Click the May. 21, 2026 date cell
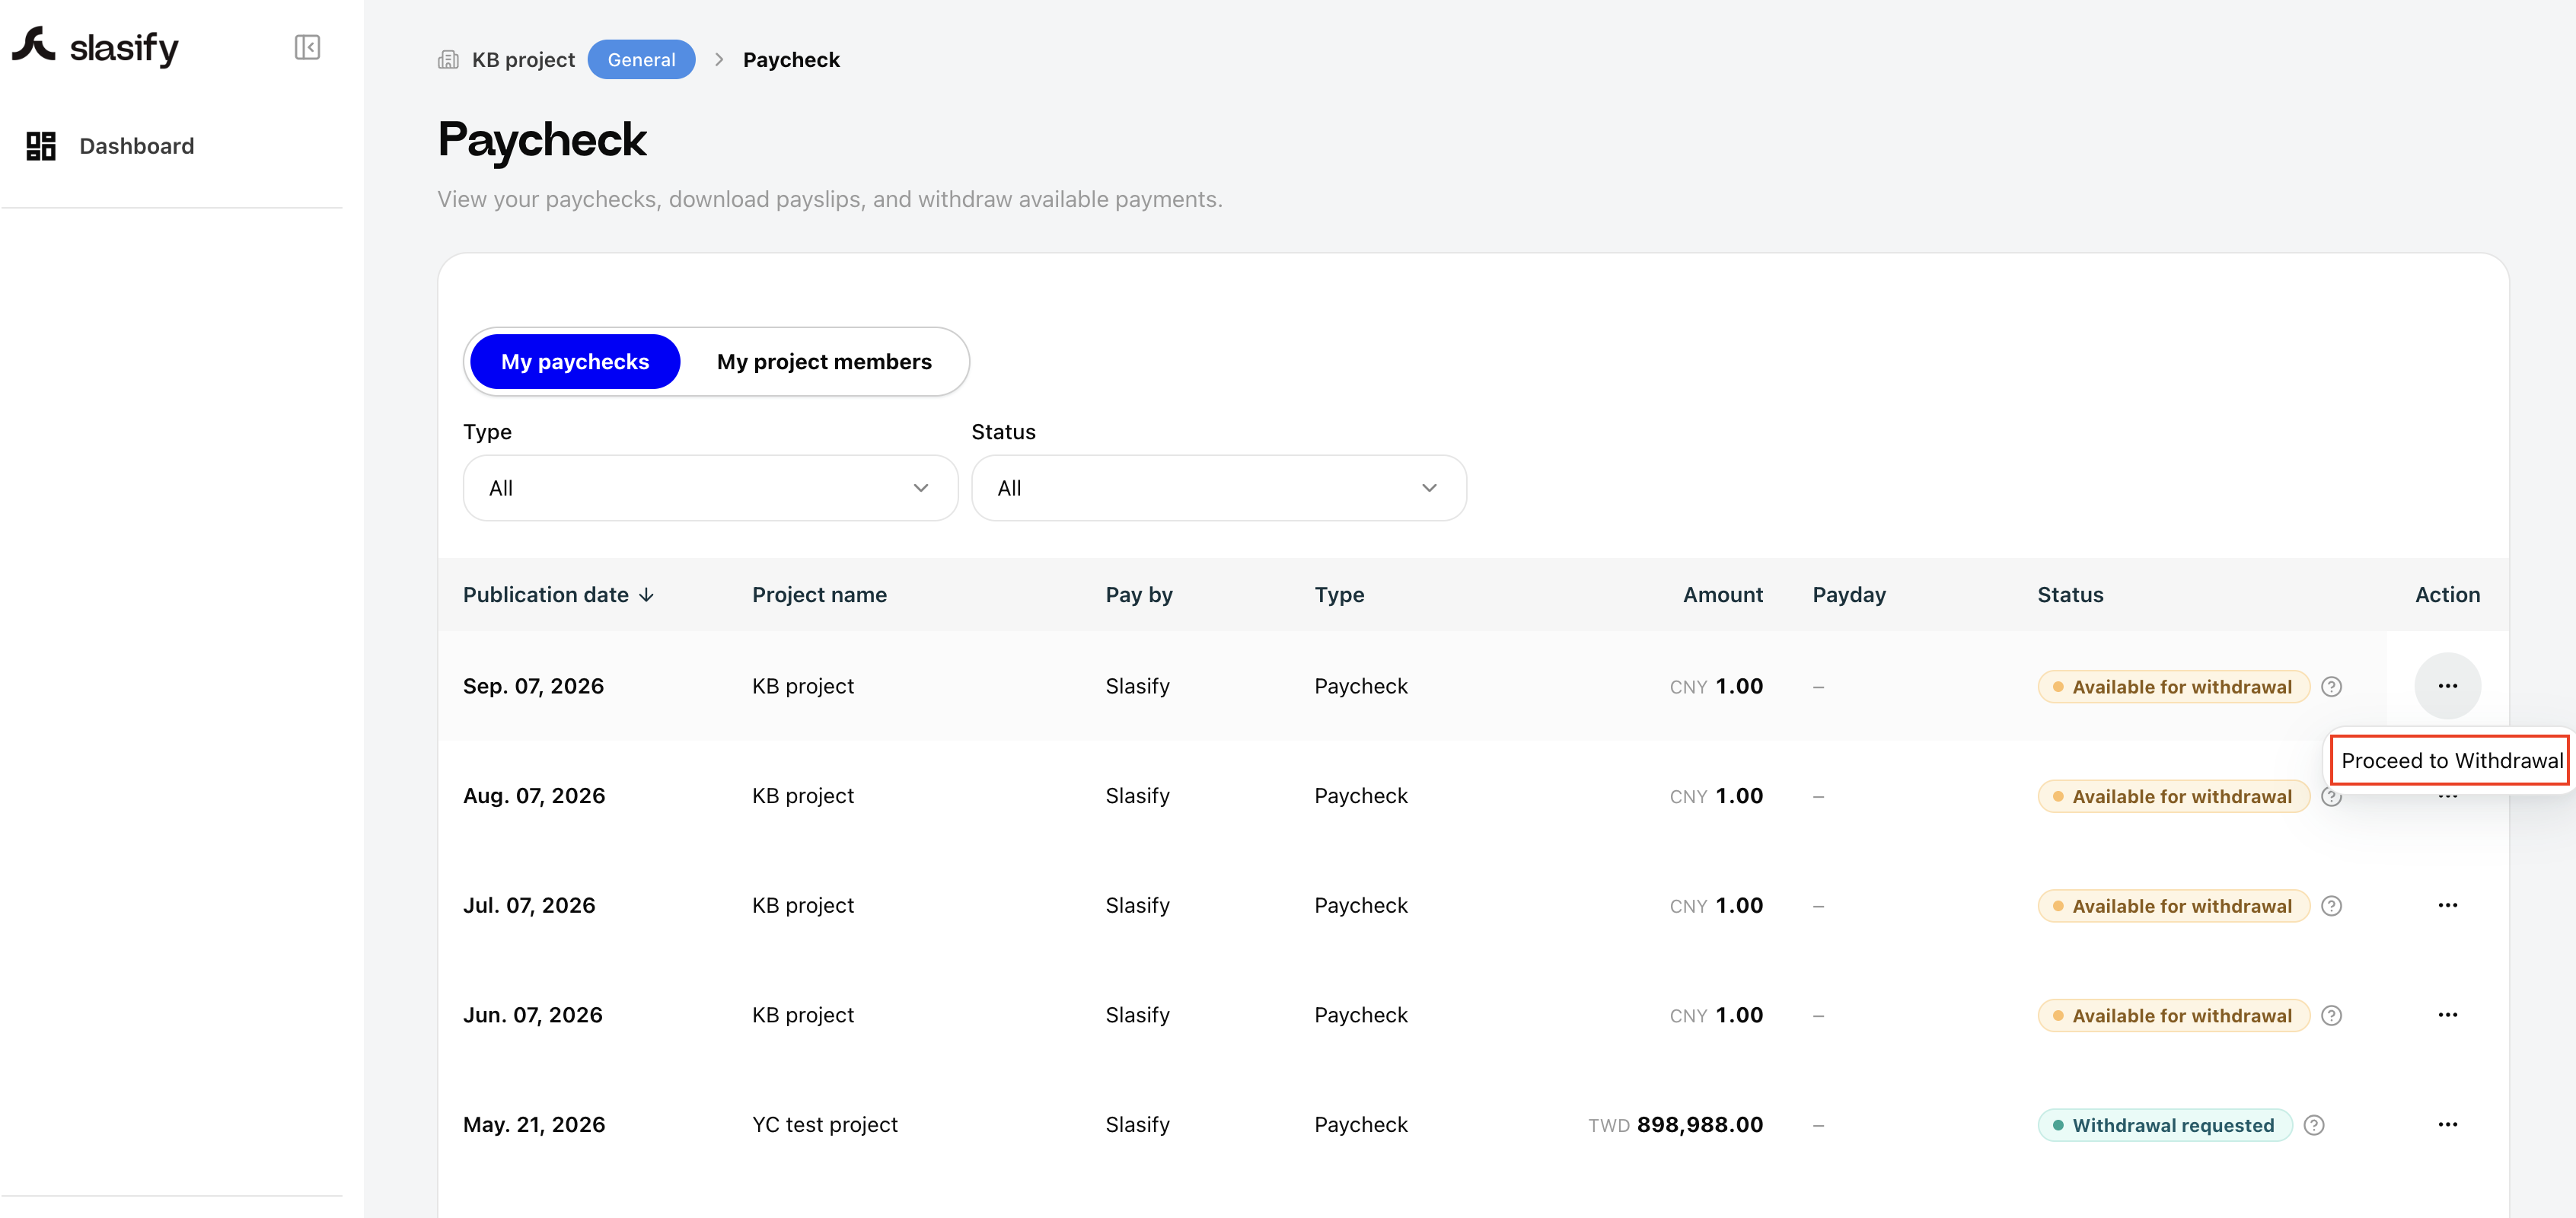This screenshot has width=2576, height=1218. click(534, 1124)
